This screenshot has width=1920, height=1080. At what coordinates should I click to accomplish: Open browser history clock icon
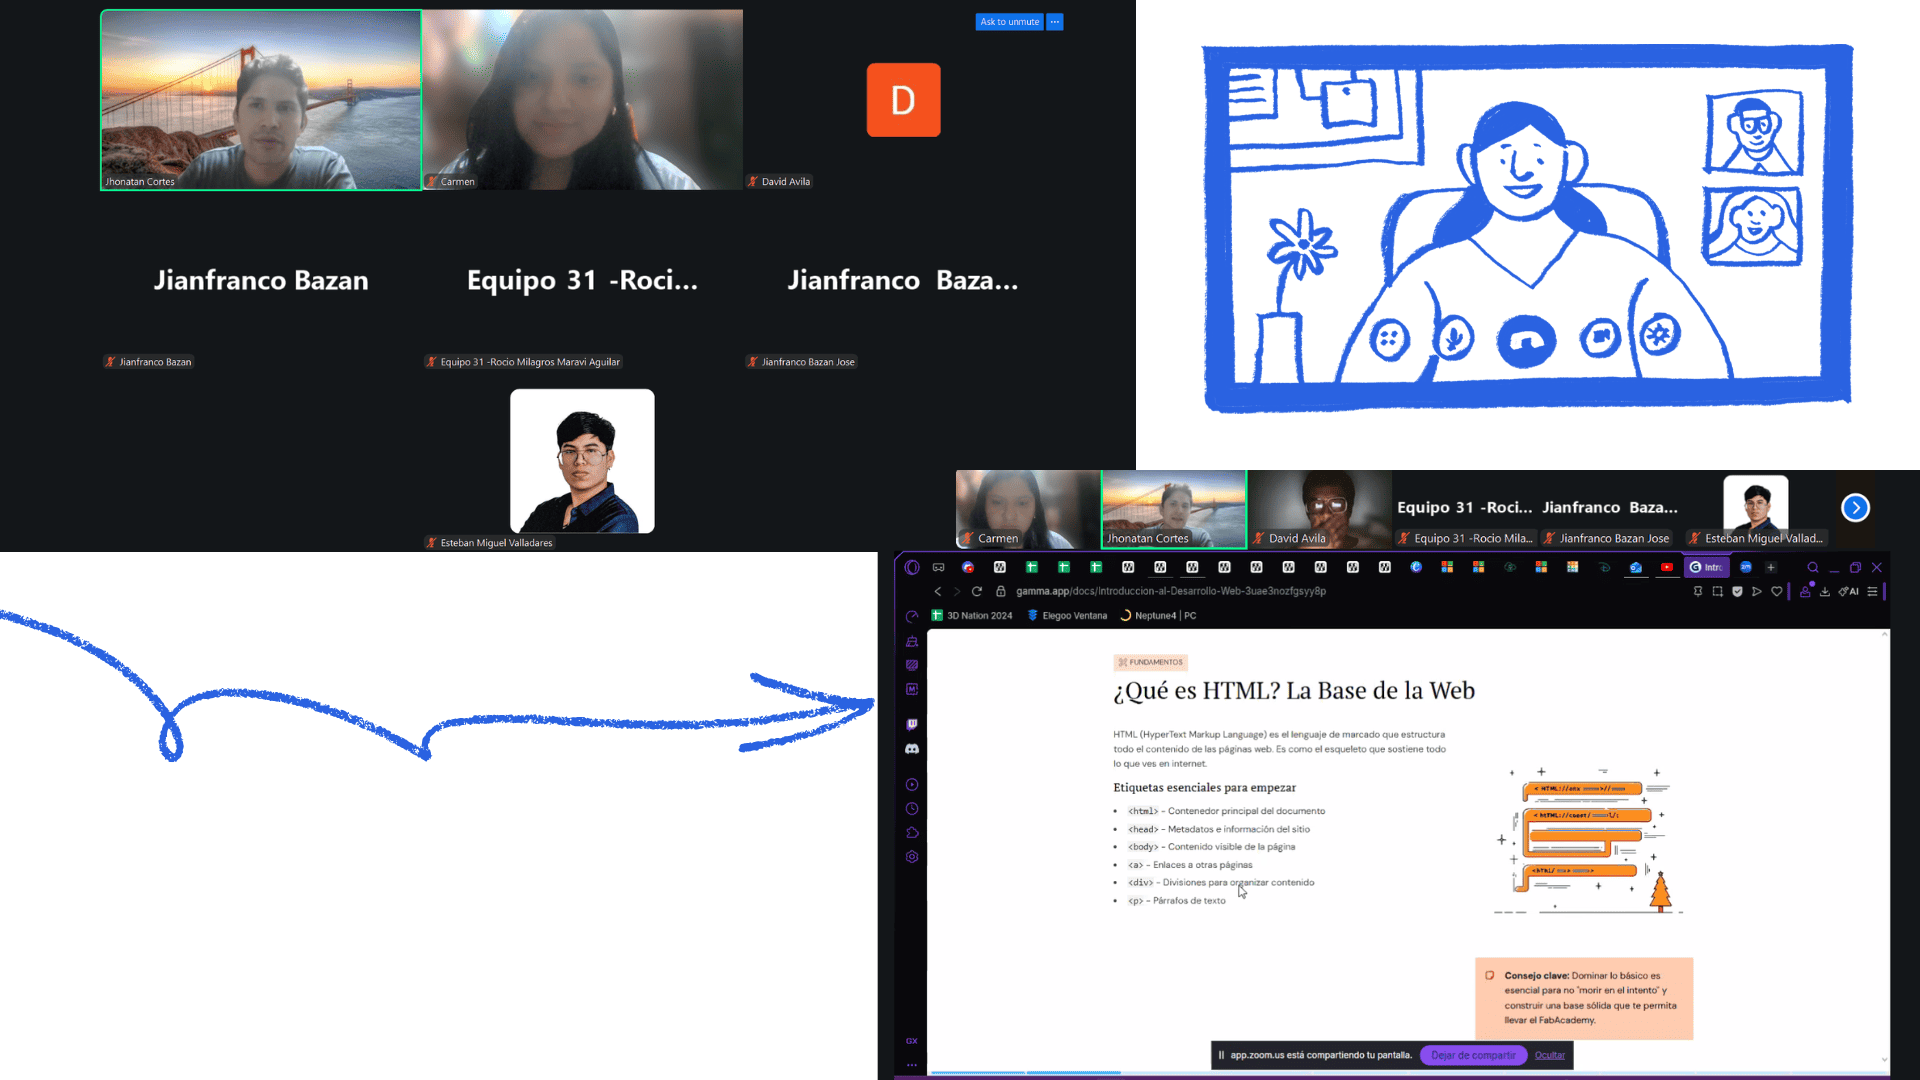click(x=911, y=809)
